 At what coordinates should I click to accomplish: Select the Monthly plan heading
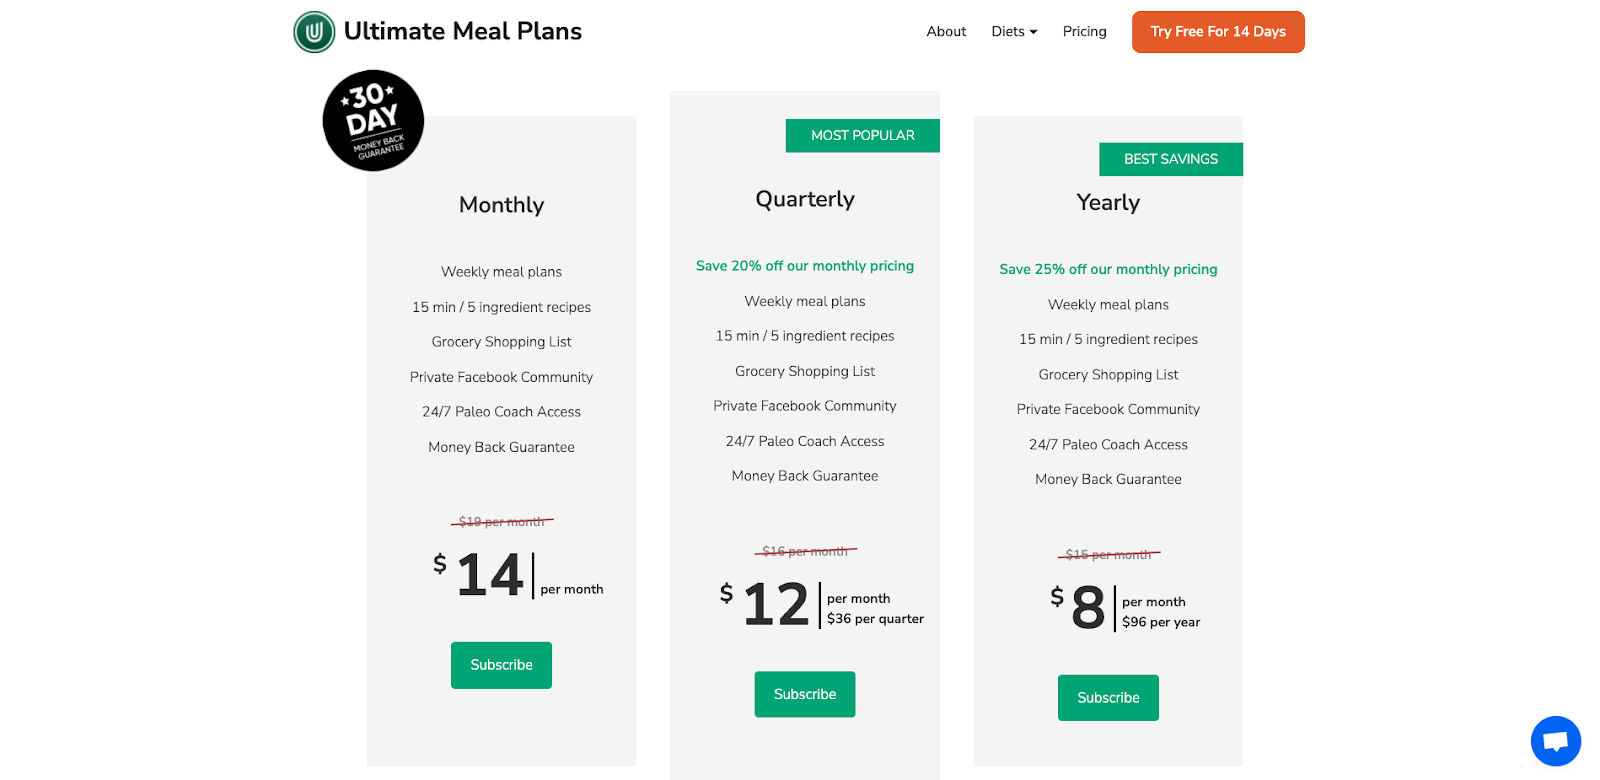click(501, 205)
